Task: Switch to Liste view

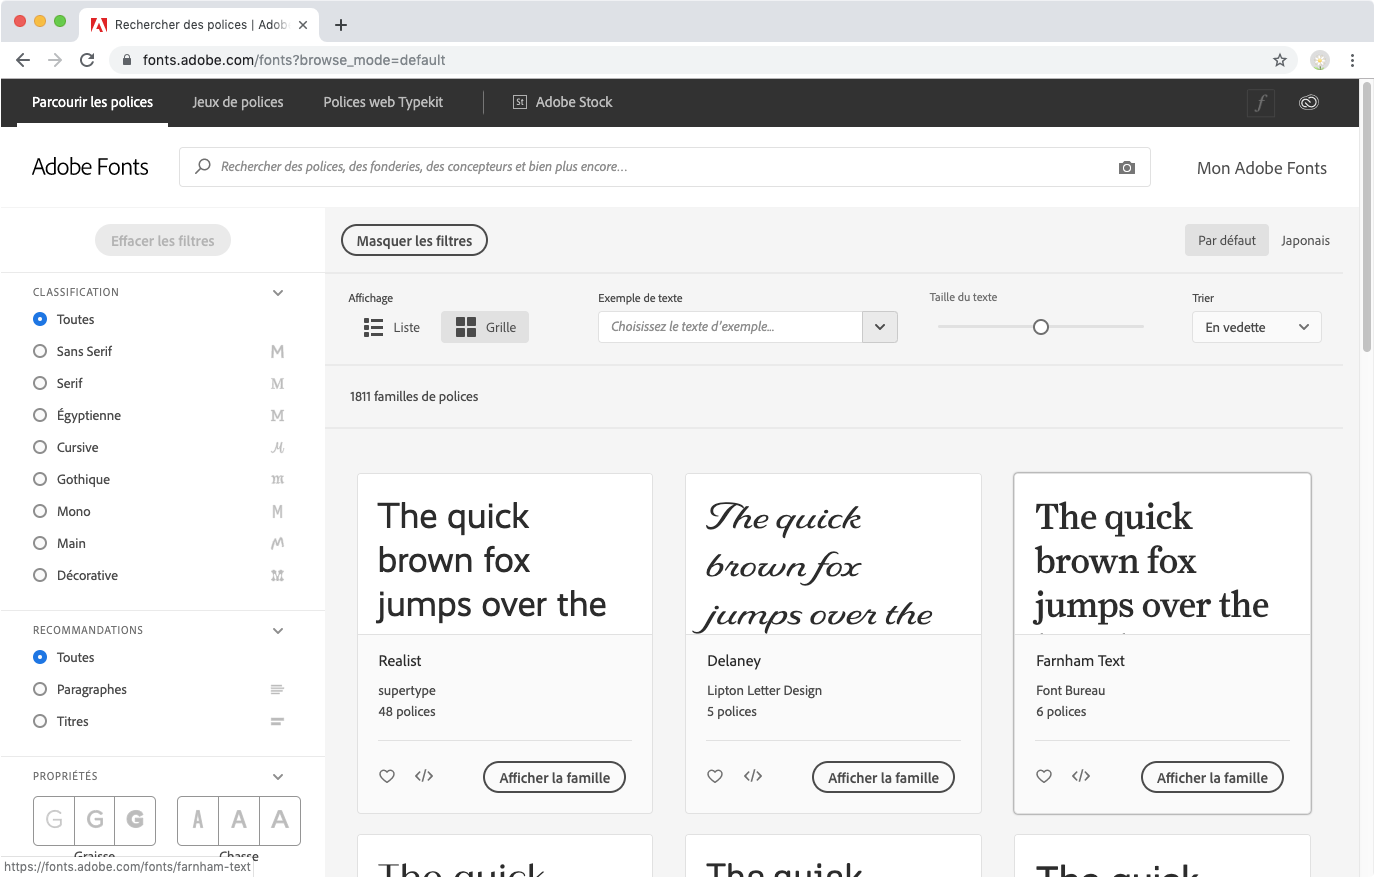Action: (x=392, y=327)
